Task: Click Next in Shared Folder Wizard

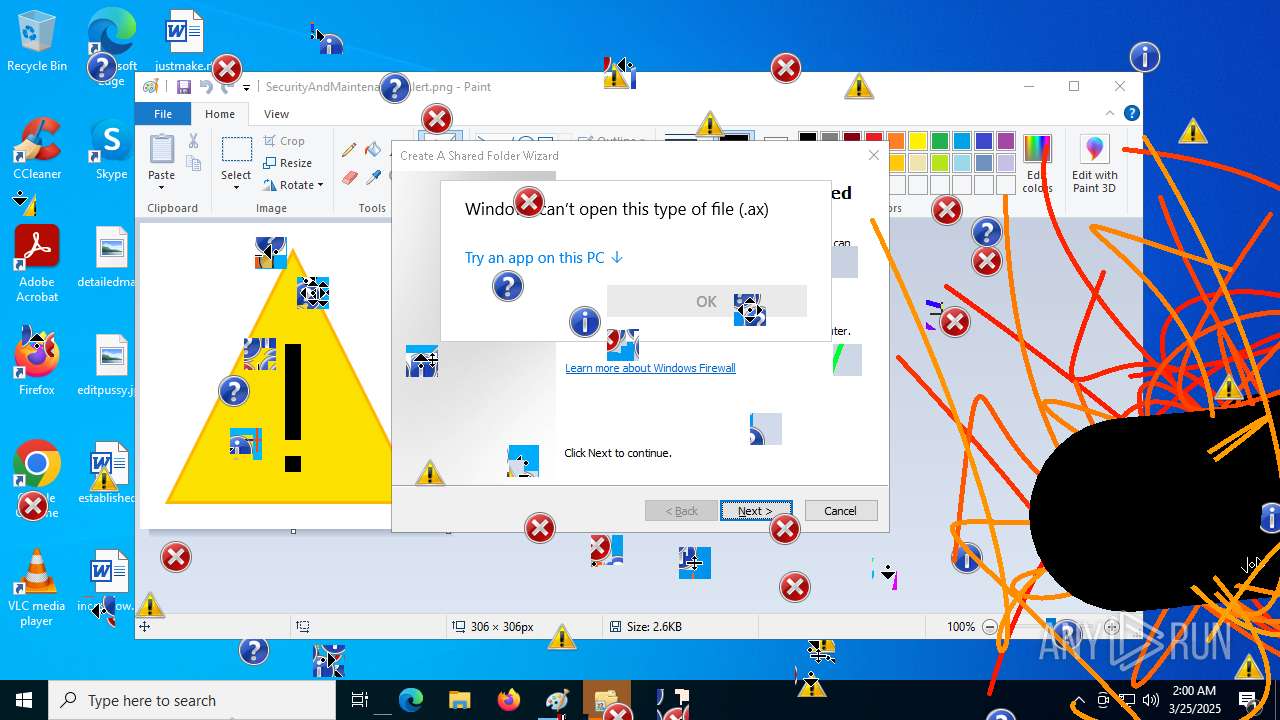Action: [x=756, y=511]
